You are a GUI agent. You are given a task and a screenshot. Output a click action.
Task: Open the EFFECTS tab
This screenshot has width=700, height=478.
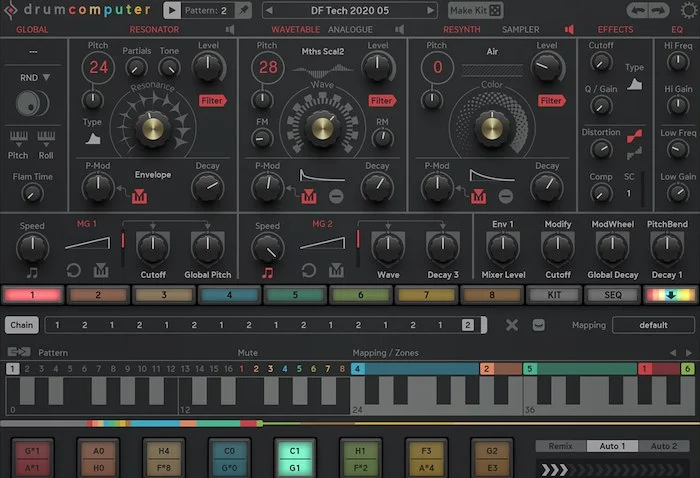click(615, 29)
